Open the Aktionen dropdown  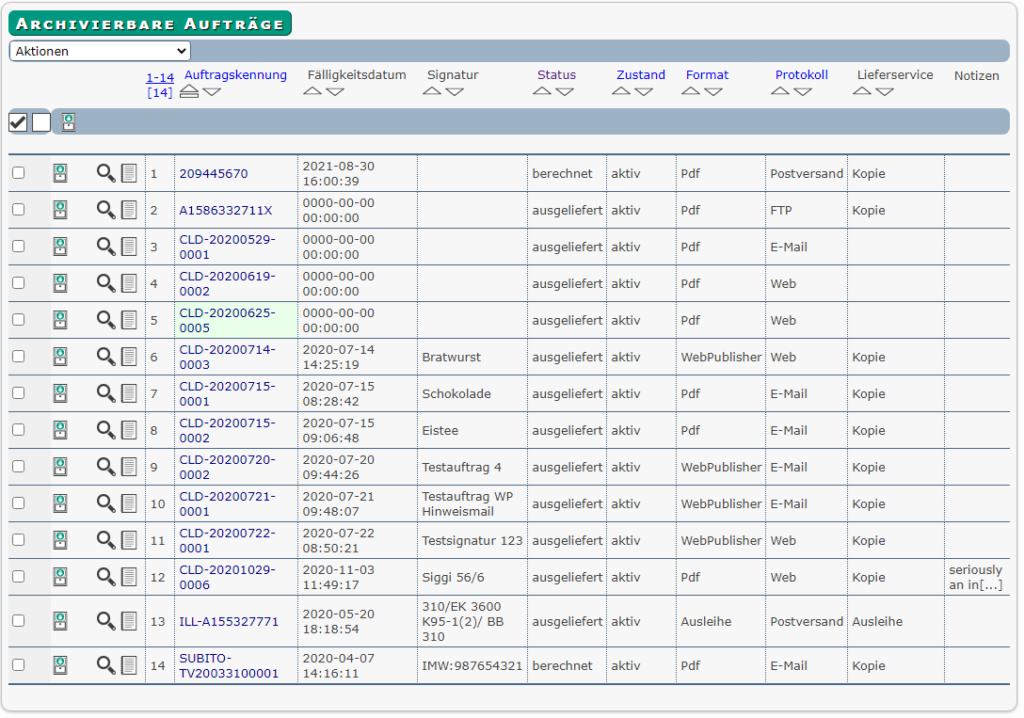pyautogui.click(x=100, y=51)
